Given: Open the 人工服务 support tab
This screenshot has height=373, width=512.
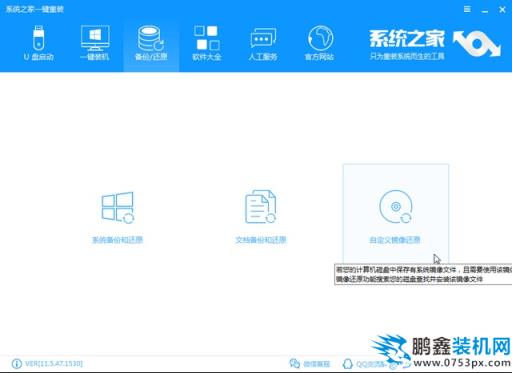Looking at the screenshot, I should click(x=263, y=43).
